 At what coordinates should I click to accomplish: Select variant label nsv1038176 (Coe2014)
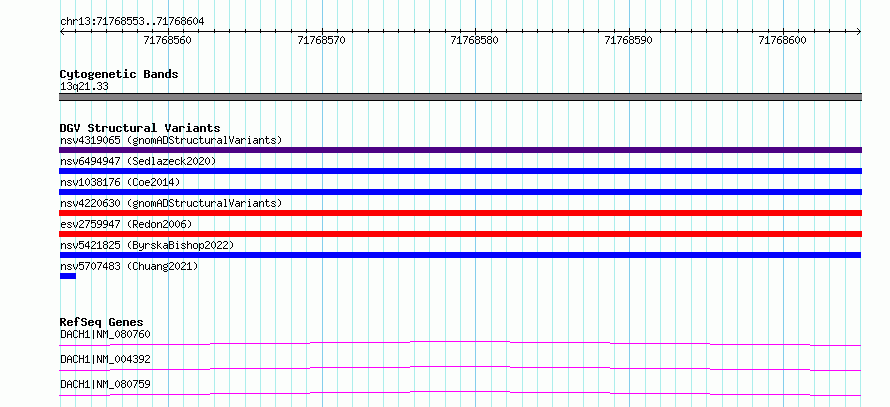(120, 182)
